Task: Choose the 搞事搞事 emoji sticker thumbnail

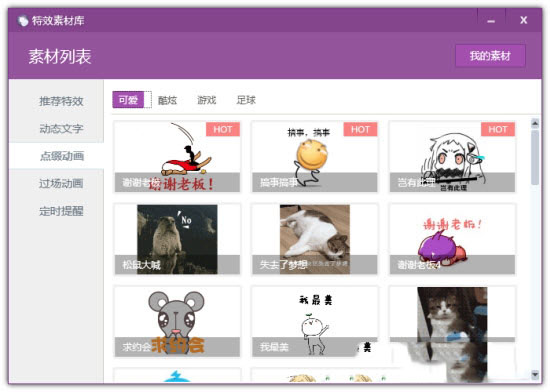Action: pos(315,157)
